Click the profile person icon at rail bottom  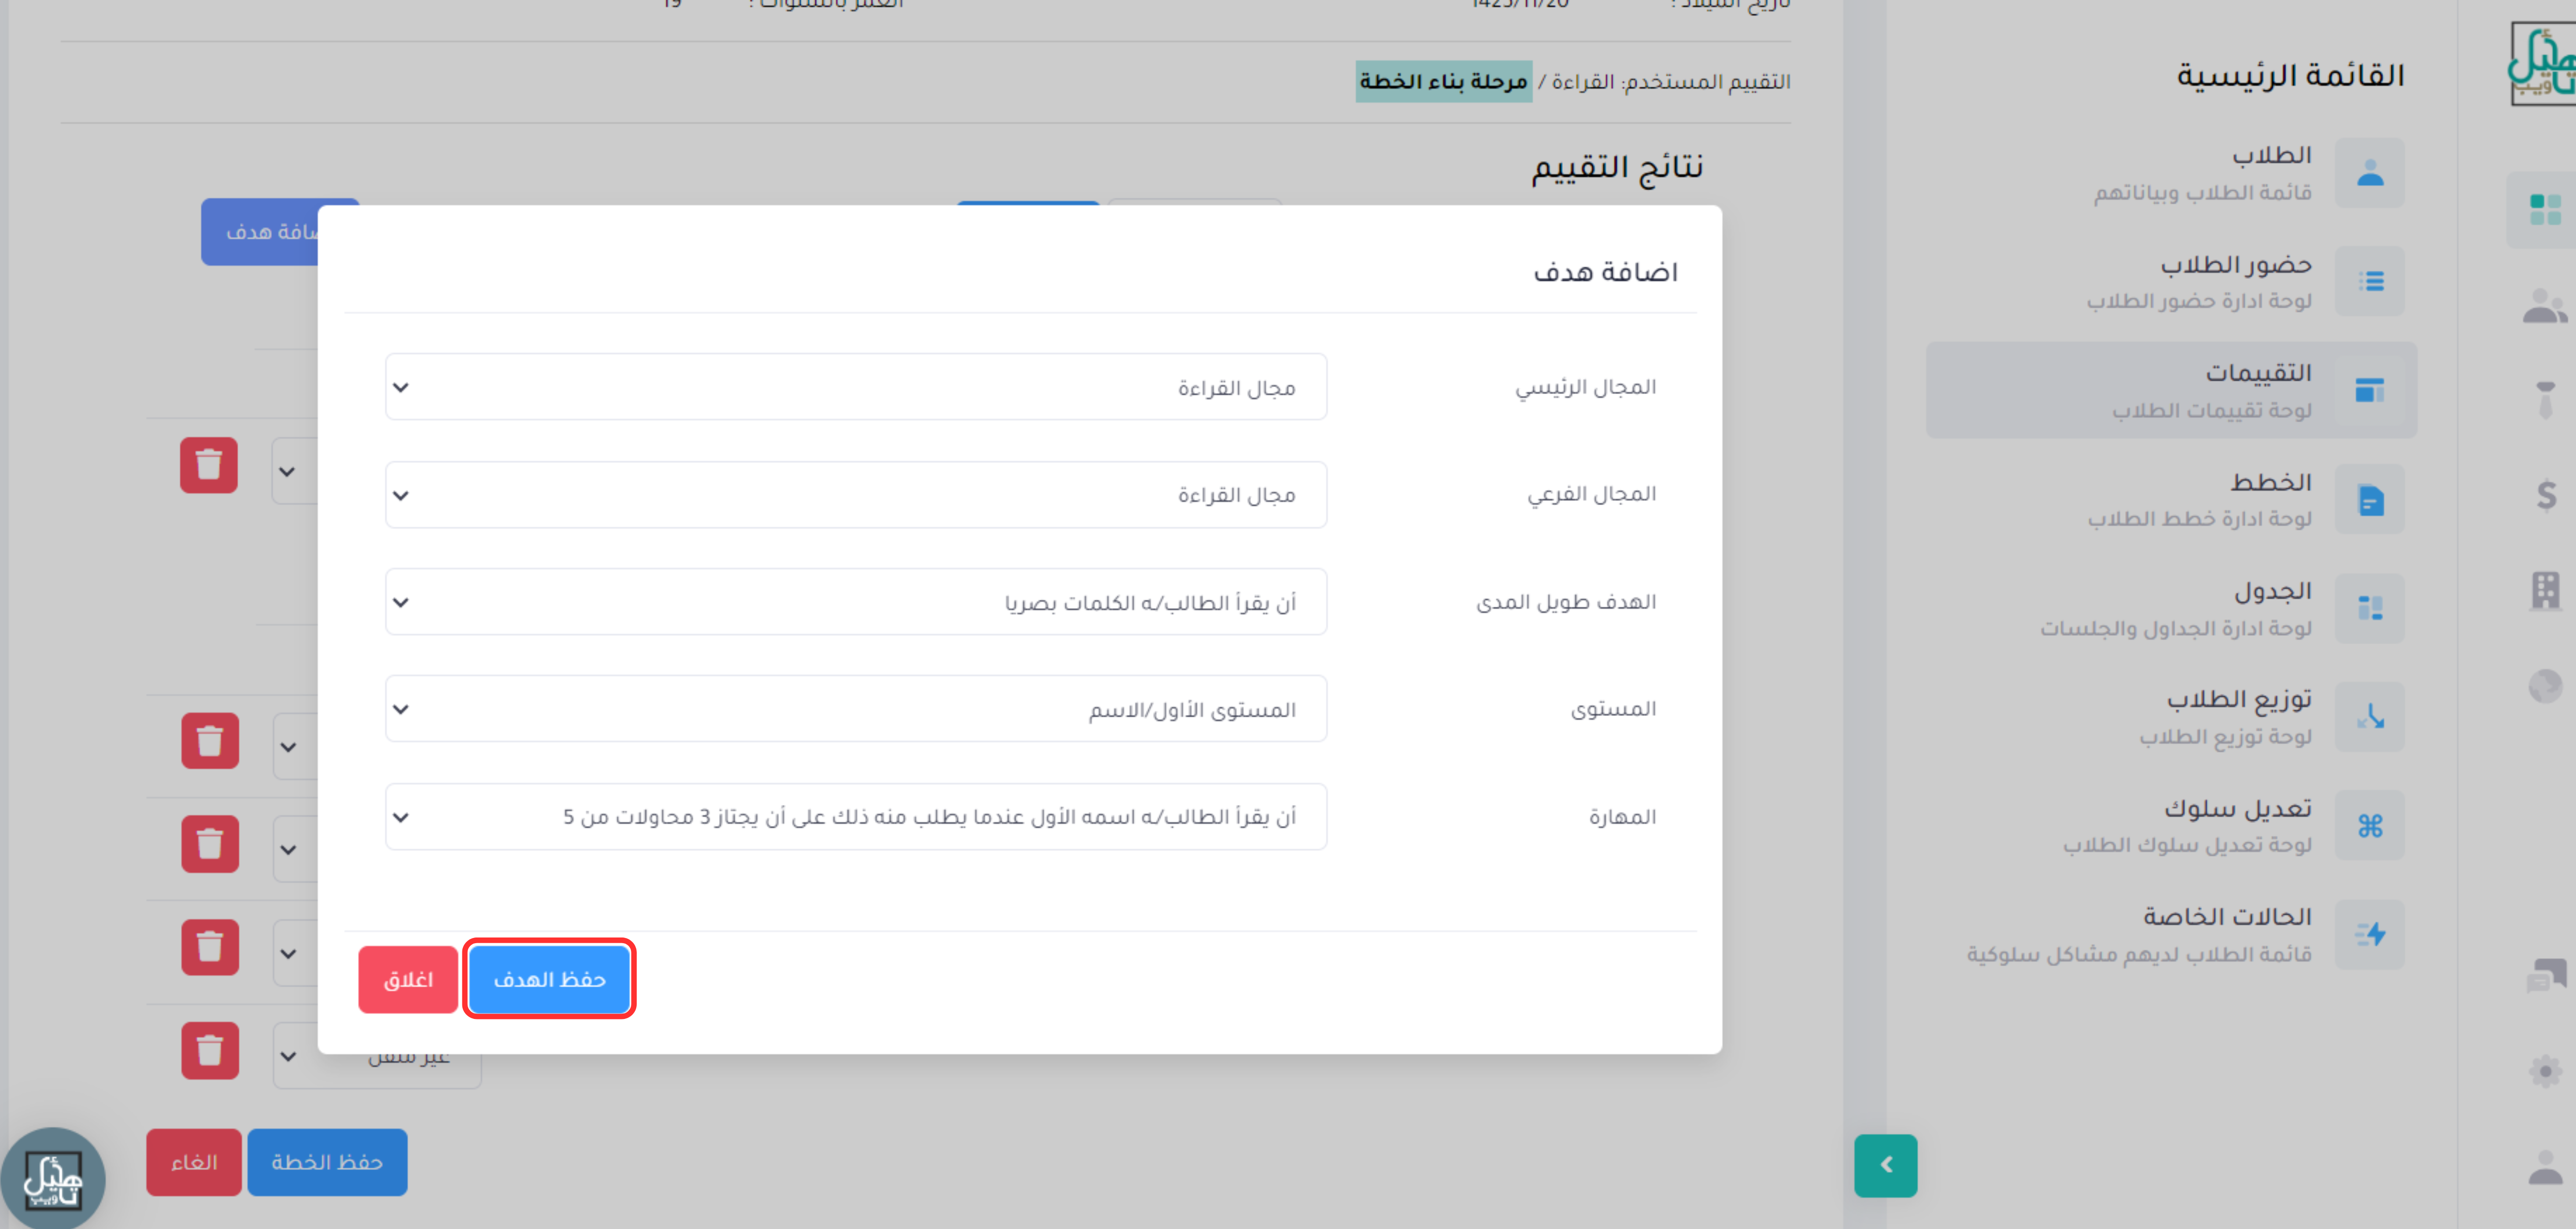[2545, 1166]
